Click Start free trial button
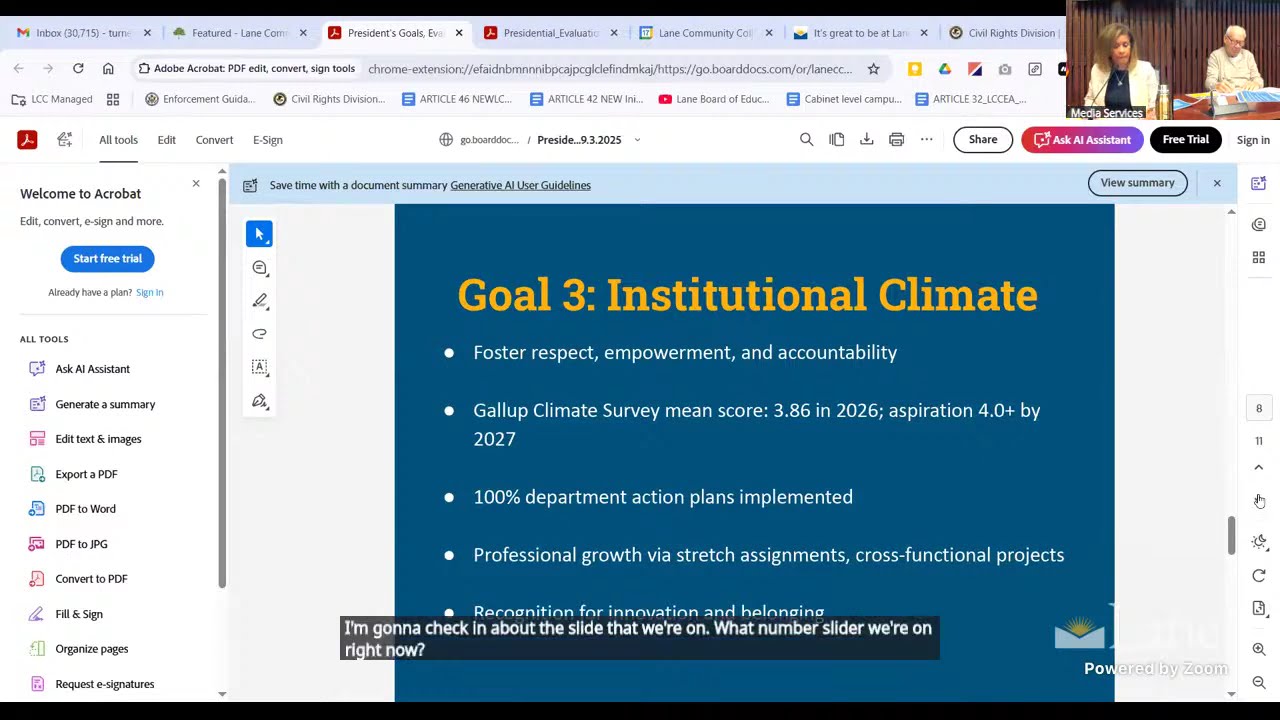Viewport: 1280px width, 720px height. pos(107,259)
